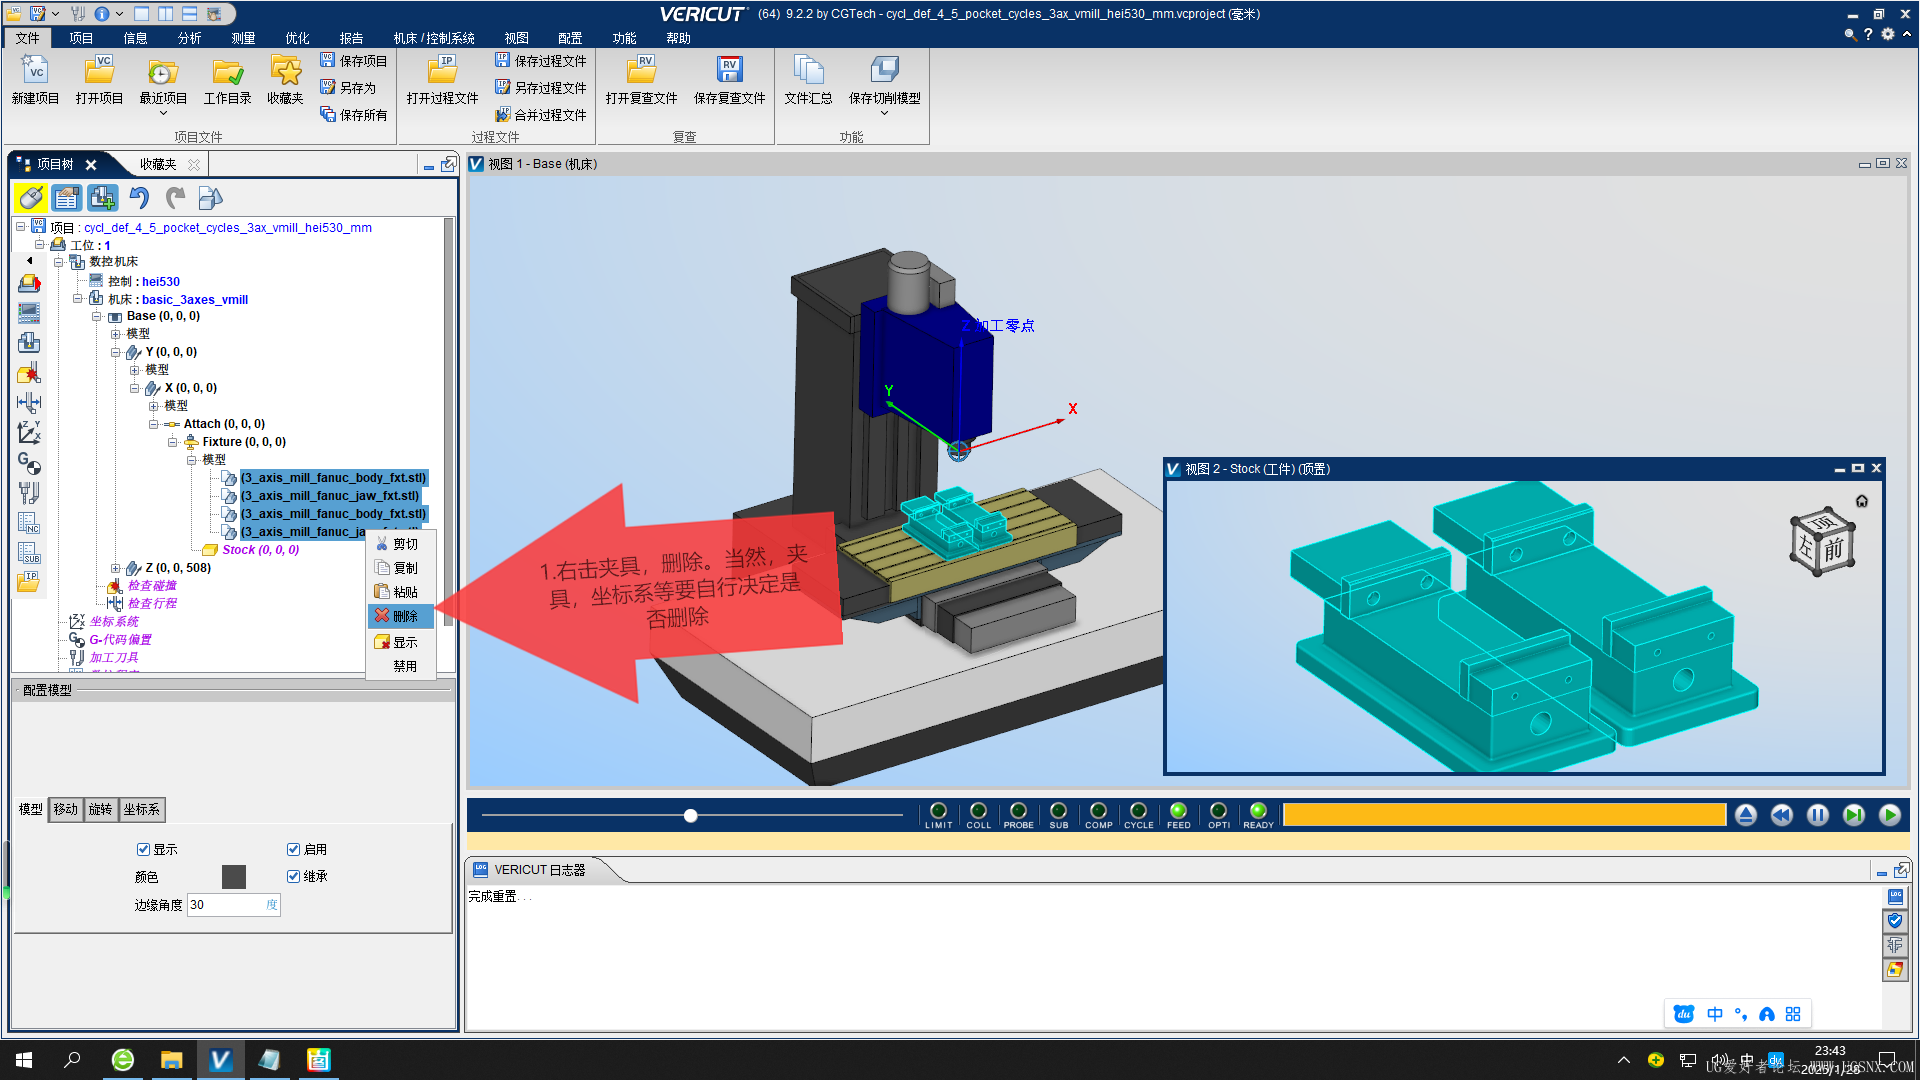Open the 优化 menu
Screen dimensions: 1920x1080
point(297,38)
